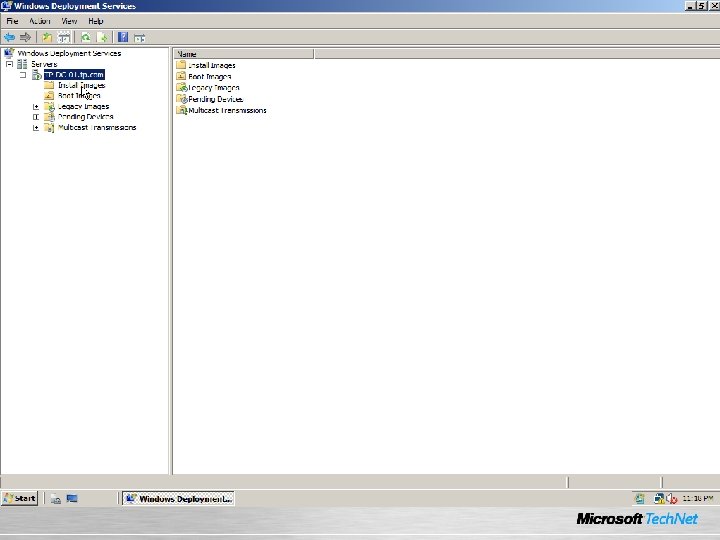
Task: Click the Windows Deployment Services root node icon
Action: [9, 53]
